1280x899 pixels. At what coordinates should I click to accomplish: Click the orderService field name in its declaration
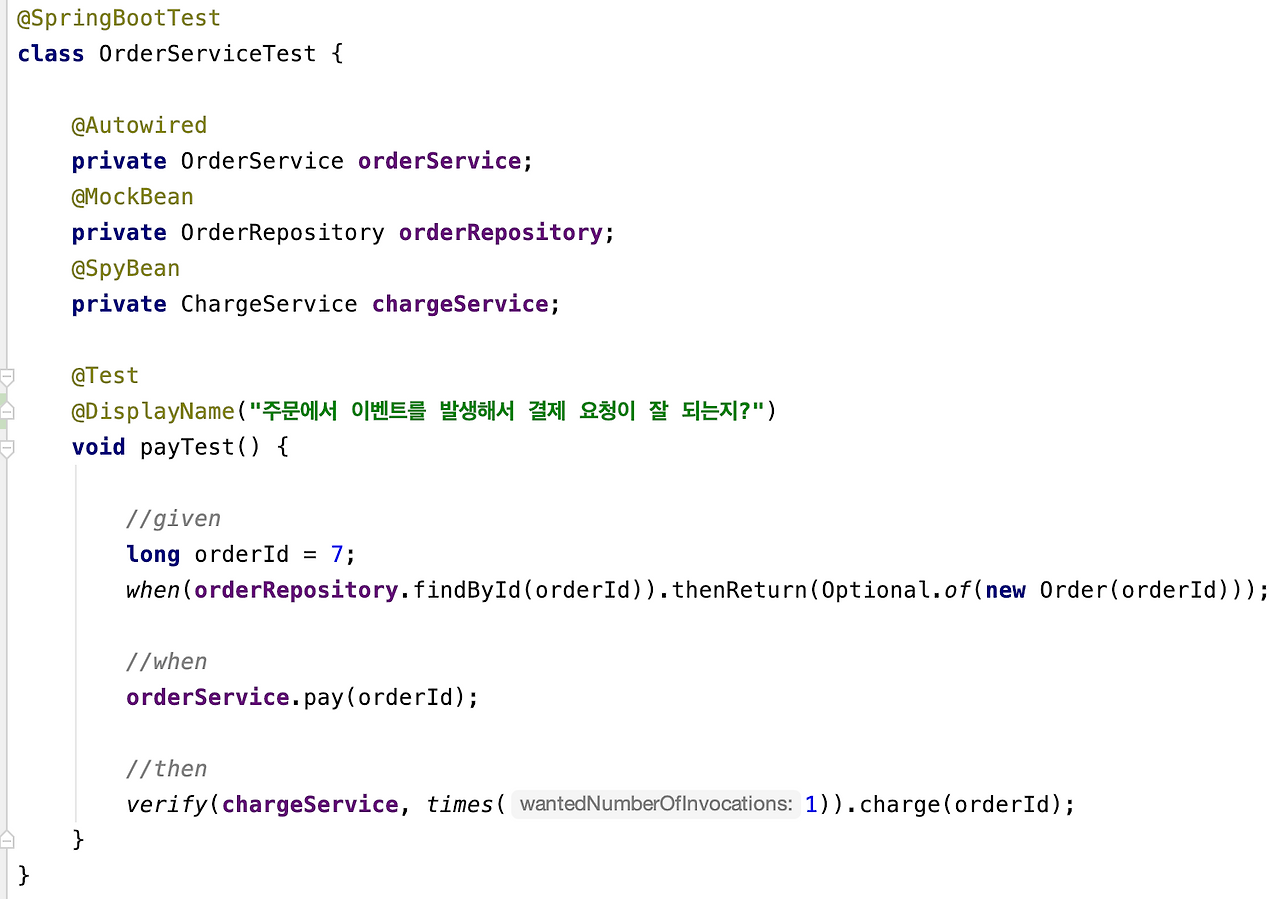(x=440, y=161)
